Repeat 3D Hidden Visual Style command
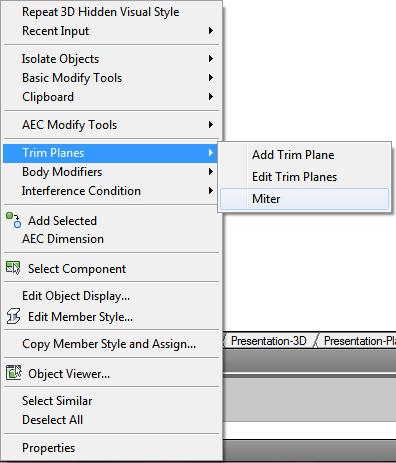Viewport: 396px width, 463px height. (111, 12)
